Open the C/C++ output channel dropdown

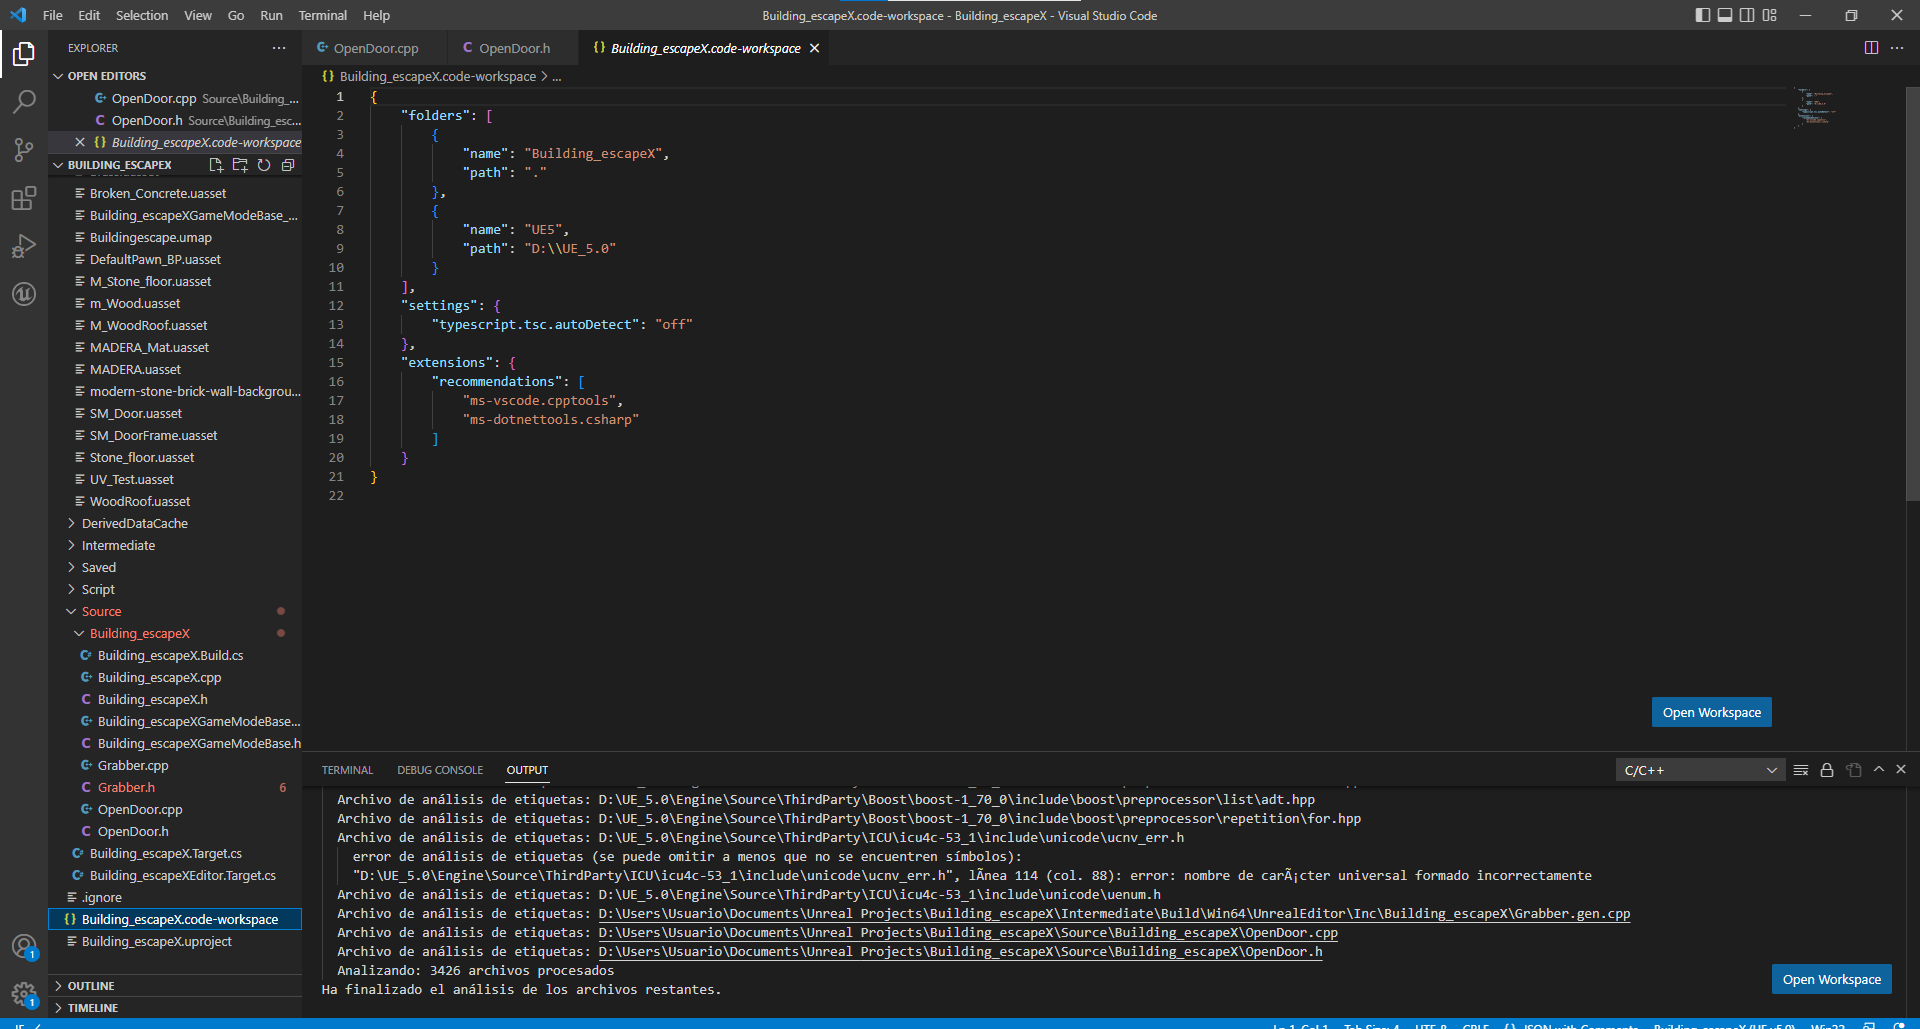(1700, 770)
